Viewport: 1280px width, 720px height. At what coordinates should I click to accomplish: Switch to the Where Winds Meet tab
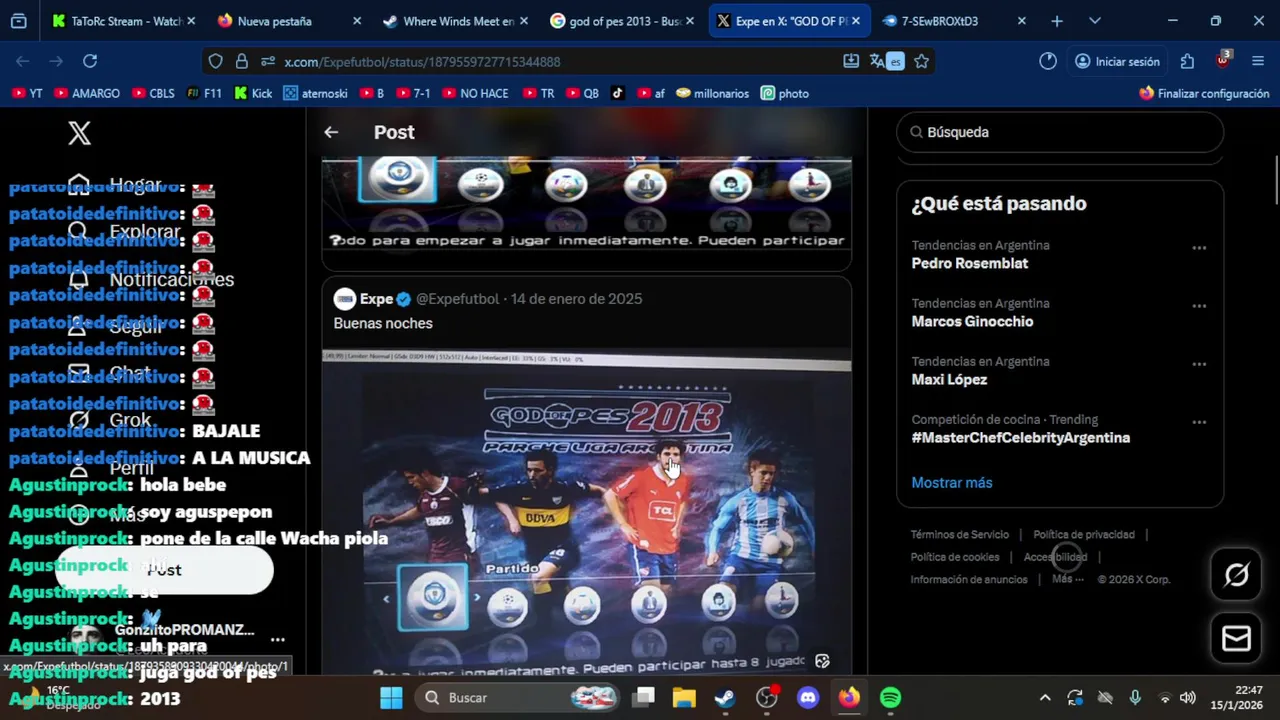coord(456,21)
